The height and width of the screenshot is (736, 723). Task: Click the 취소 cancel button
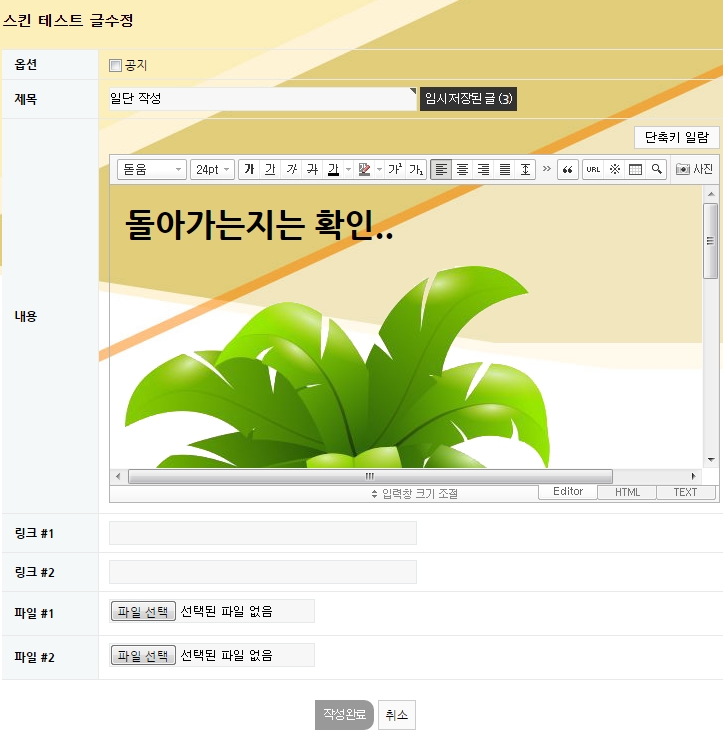(396, 715)
